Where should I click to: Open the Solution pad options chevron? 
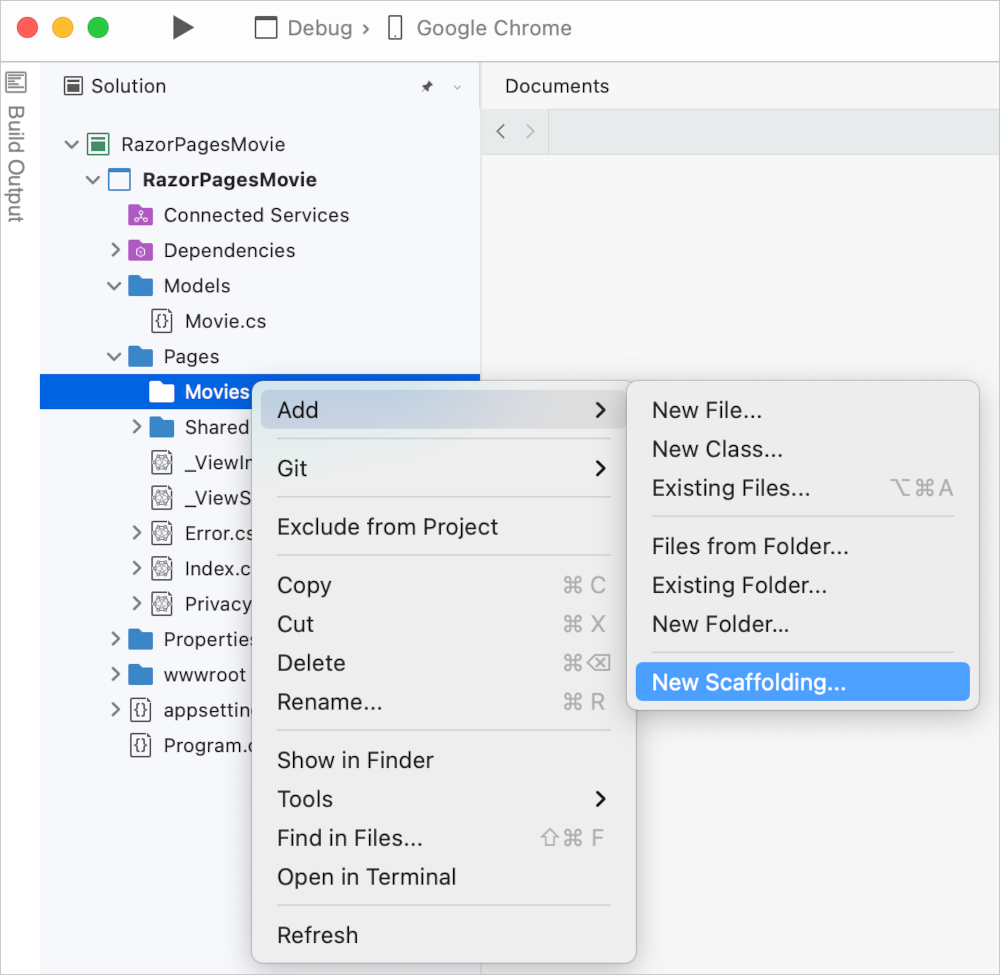pyautogui.click(x=457, y=88)
